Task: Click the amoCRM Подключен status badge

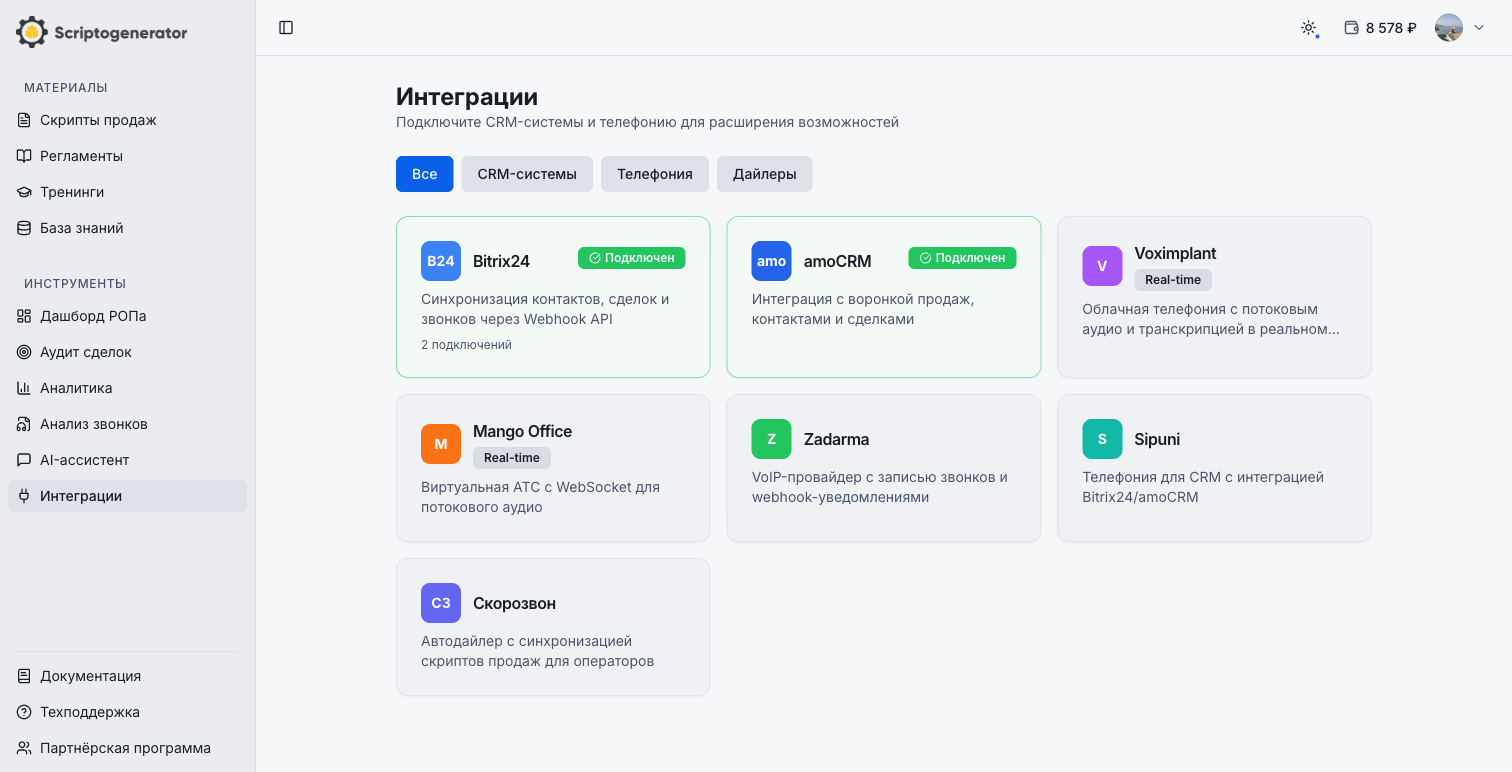Action: 962,258
